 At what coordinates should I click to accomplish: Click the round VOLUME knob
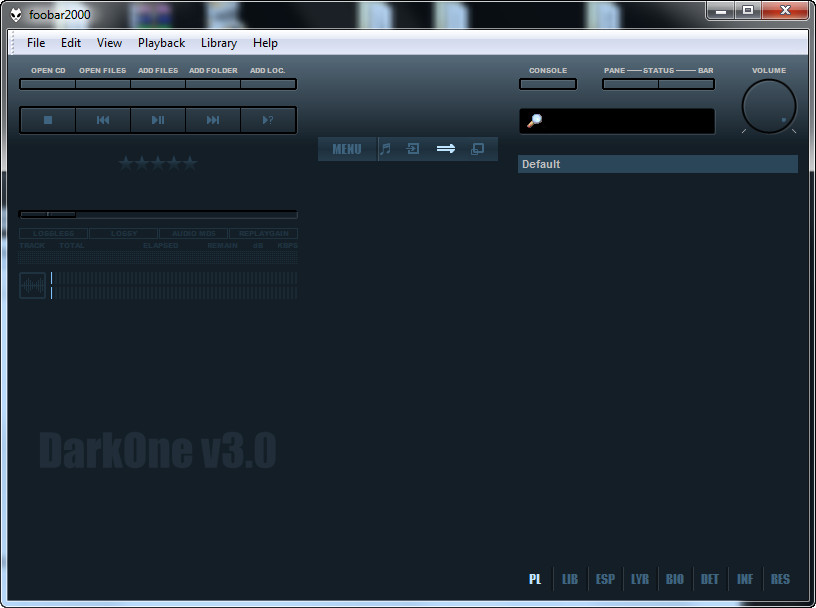(x=769, y=106)
